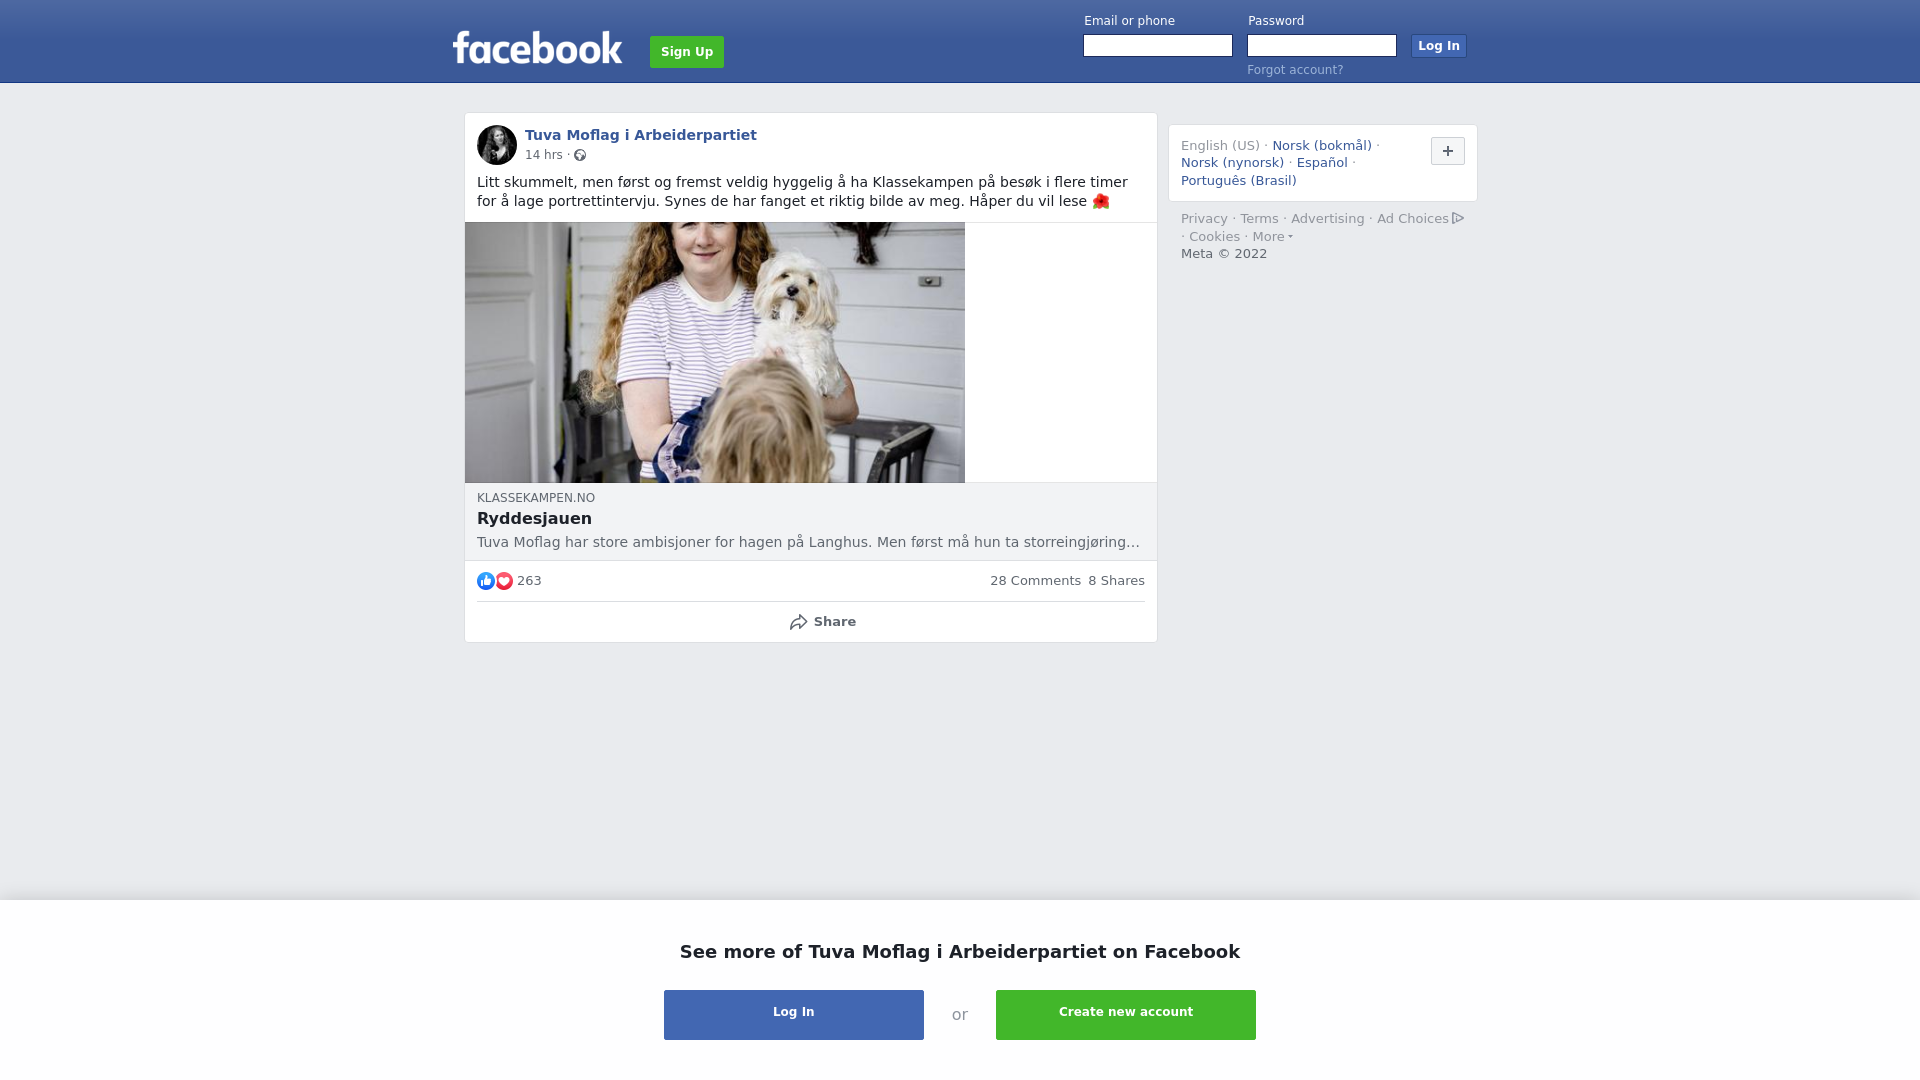Expand the More footer dropdown

1273,237
